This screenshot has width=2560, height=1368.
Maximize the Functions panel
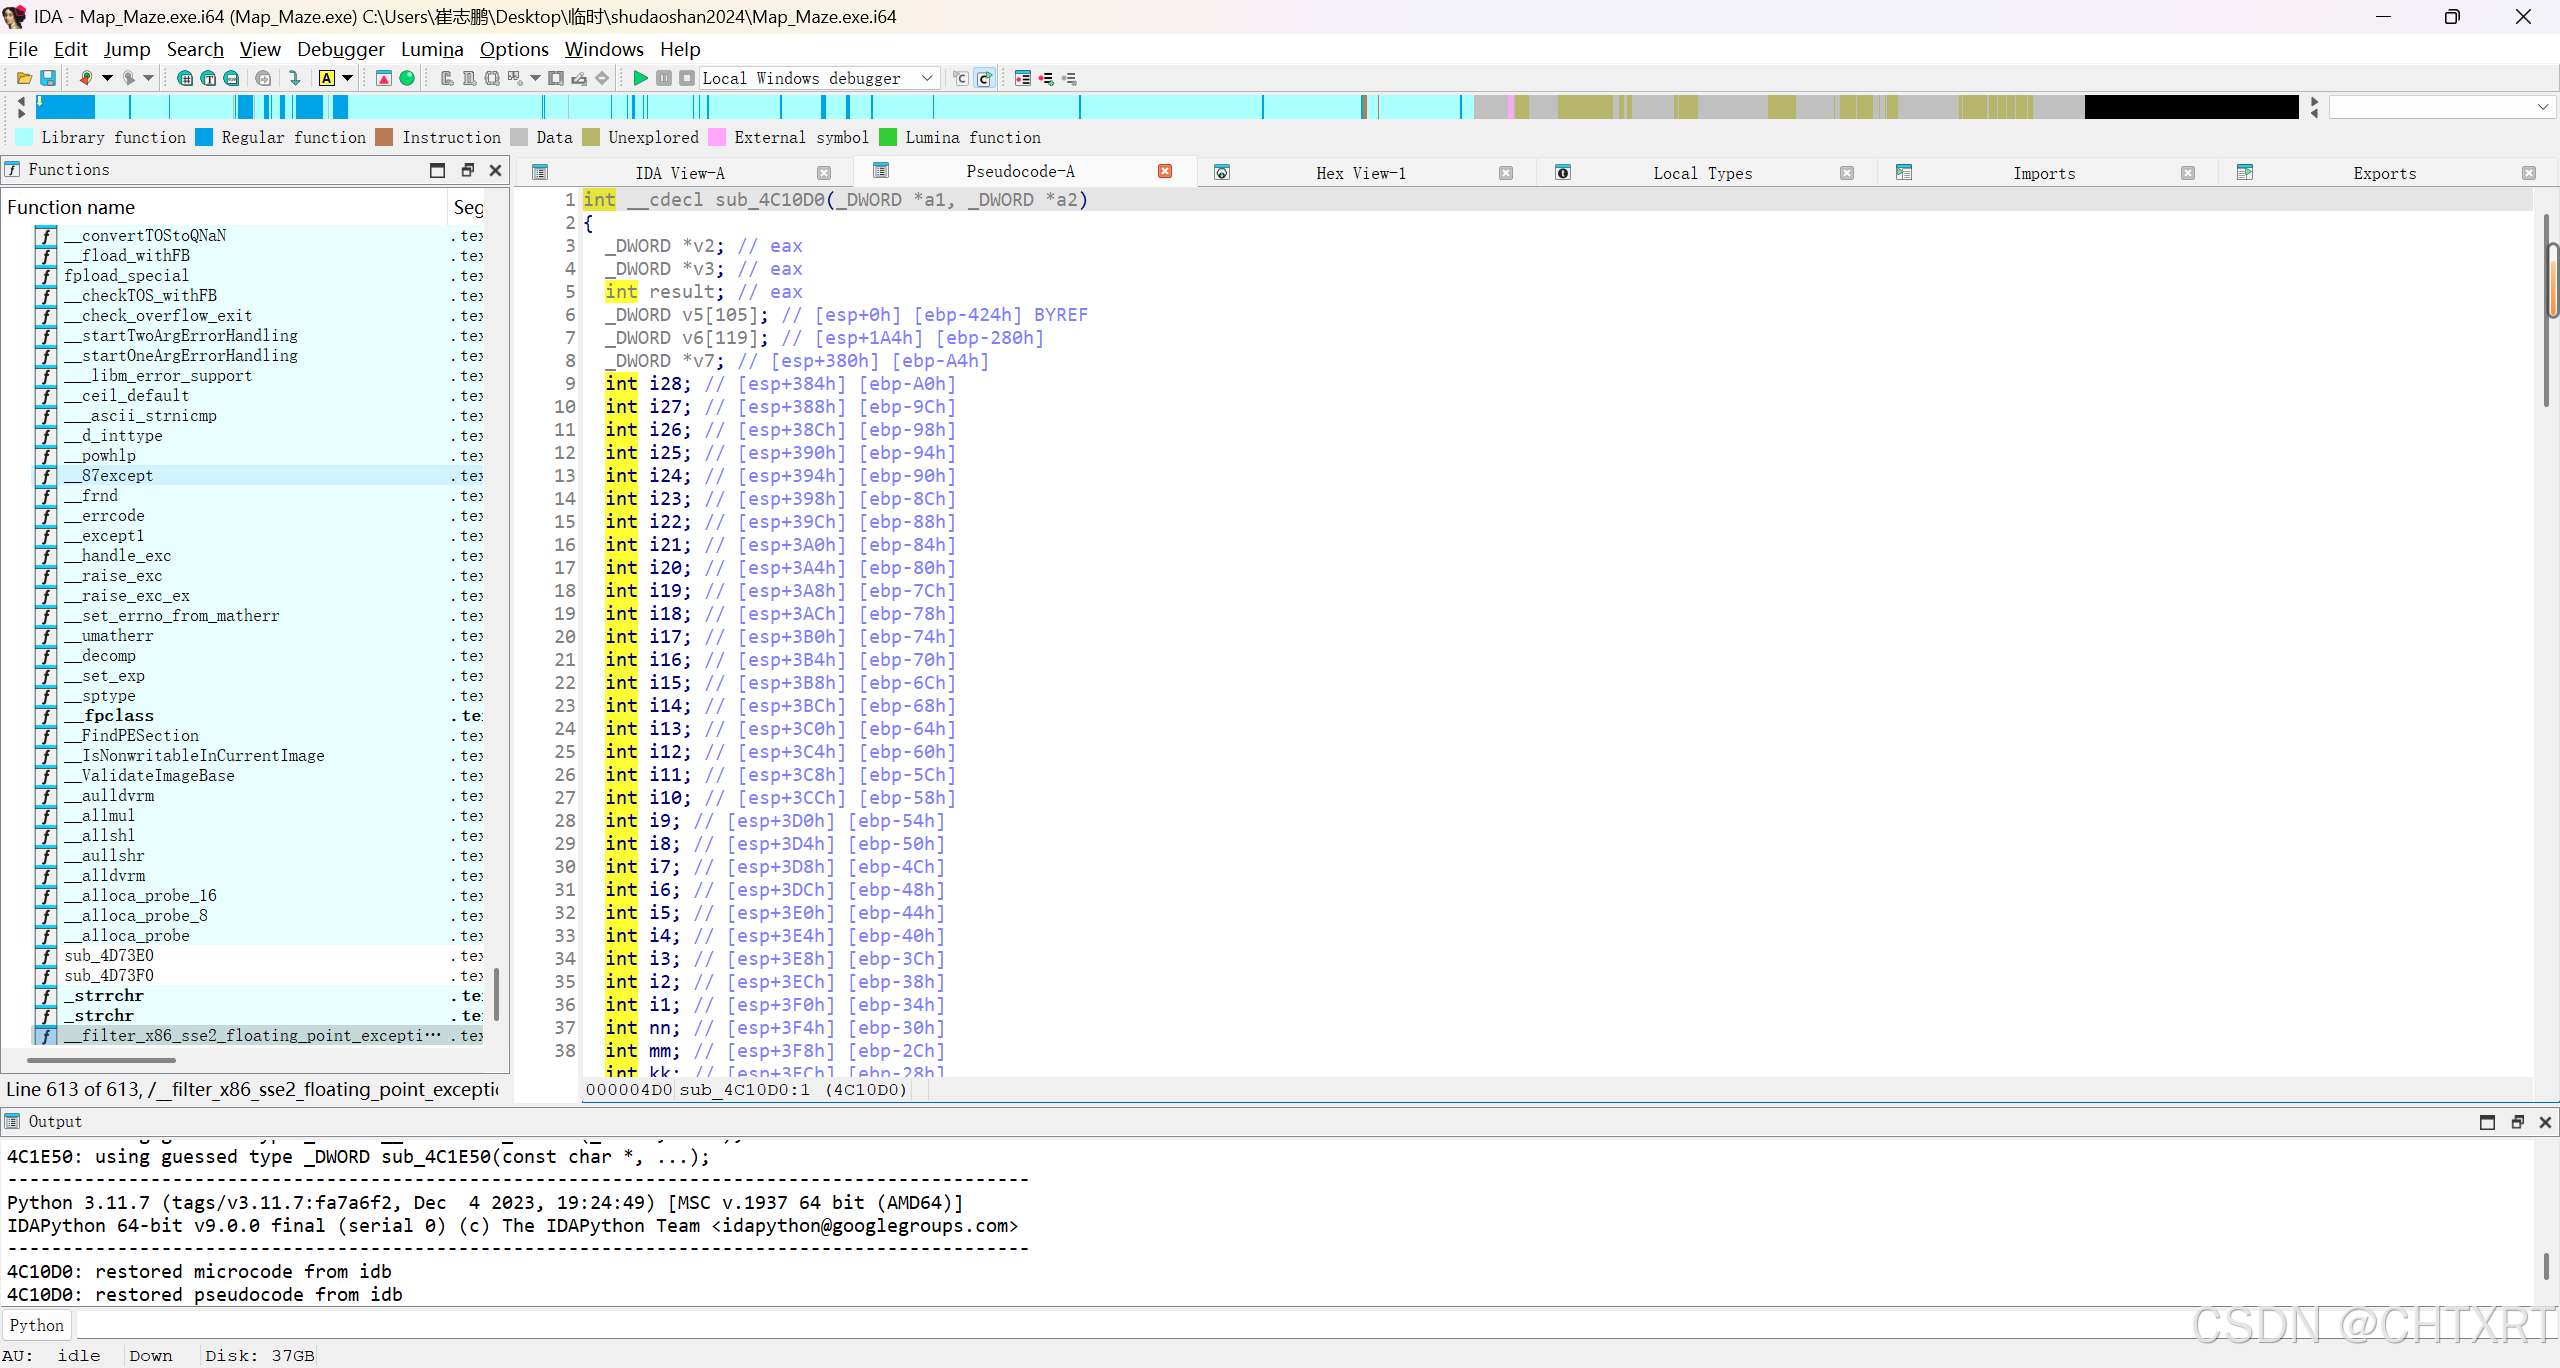pos(437,170)
